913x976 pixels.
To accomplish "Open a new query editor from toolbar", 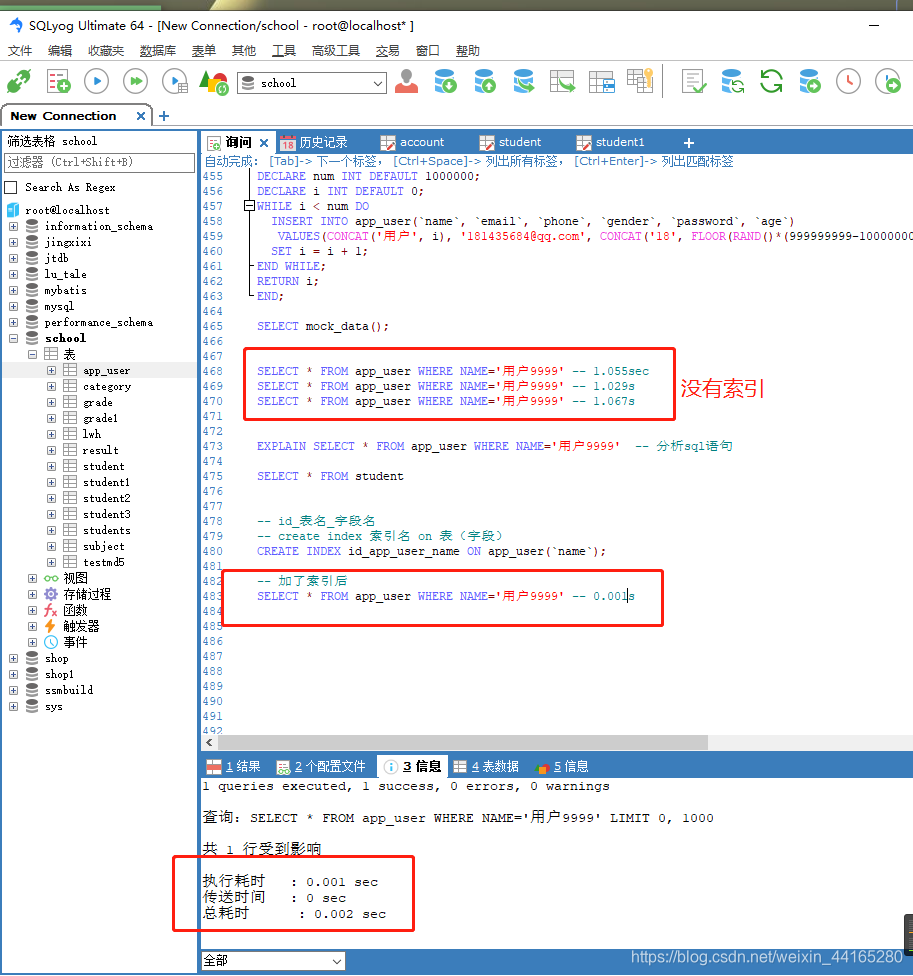I will click(x=59, y=82).
